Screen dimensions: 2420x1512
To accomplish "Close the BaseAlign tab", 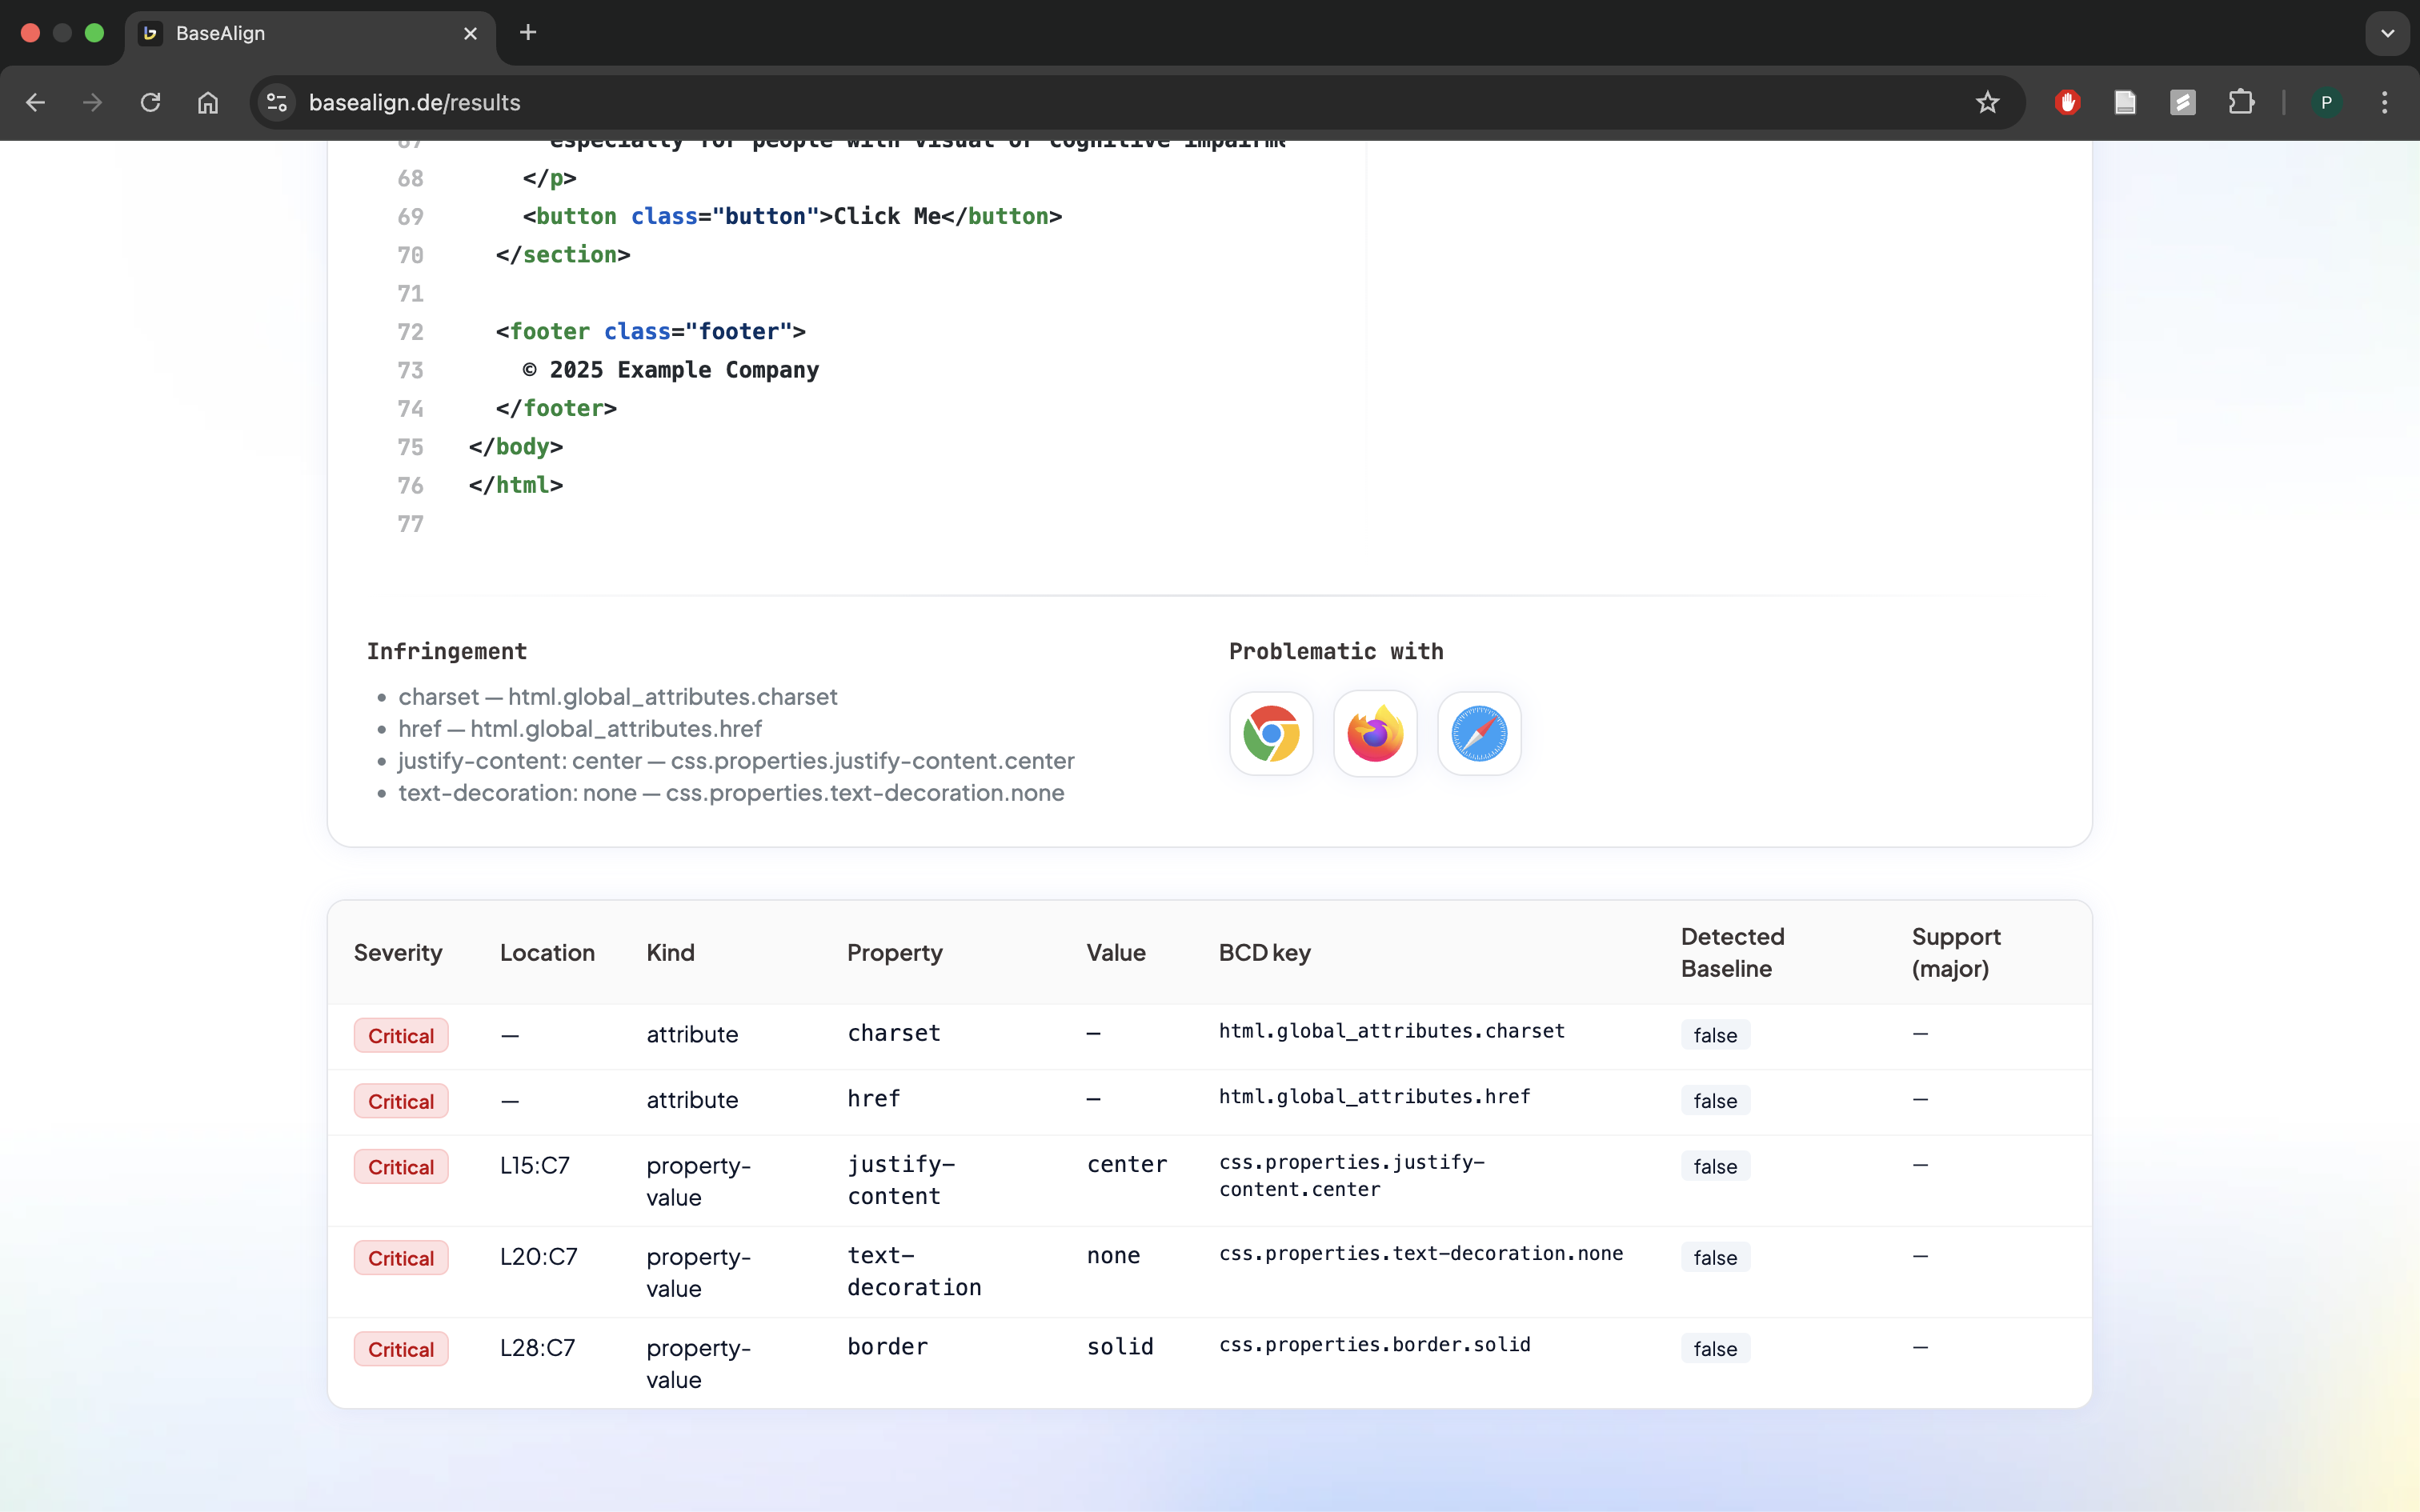I will click(470, 33).
